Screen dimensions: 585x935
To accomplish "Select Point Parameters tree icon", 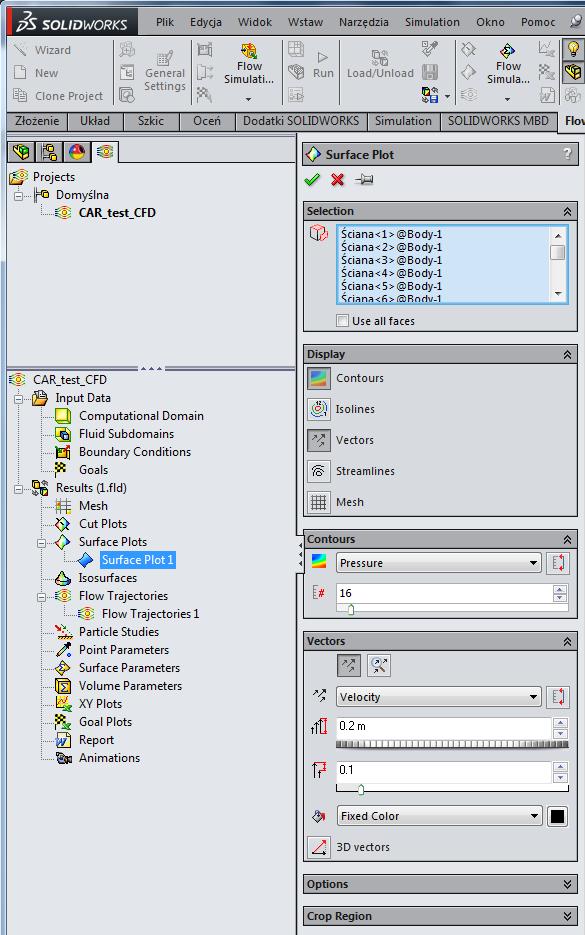I will (63, 650).
